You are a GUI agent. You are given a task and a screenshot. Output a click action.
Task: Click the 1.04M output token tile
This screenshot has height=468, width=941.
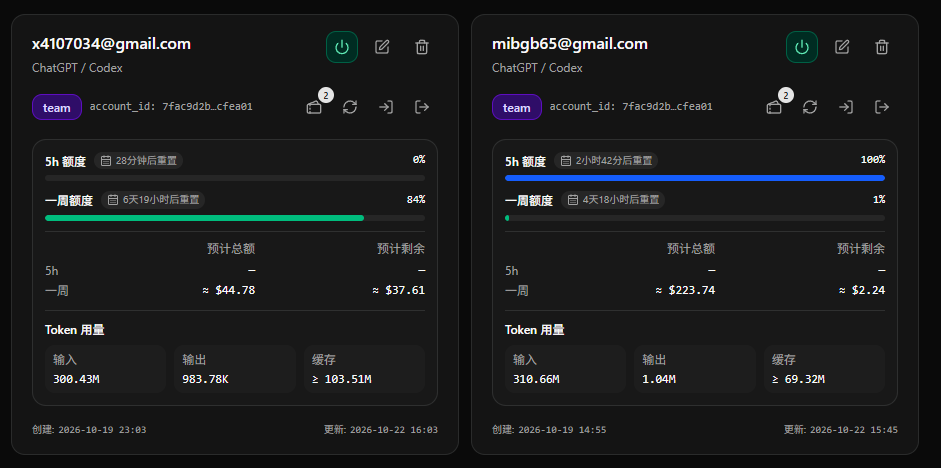coord(695,369)
